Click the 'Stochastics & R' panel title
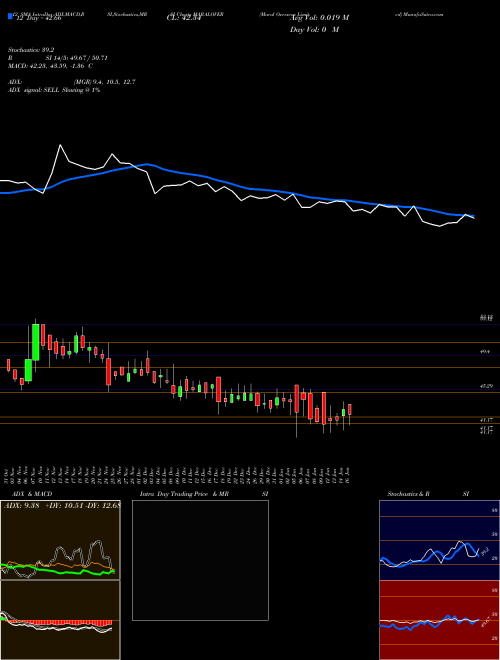Screen dimensions: 500x660 409,494
